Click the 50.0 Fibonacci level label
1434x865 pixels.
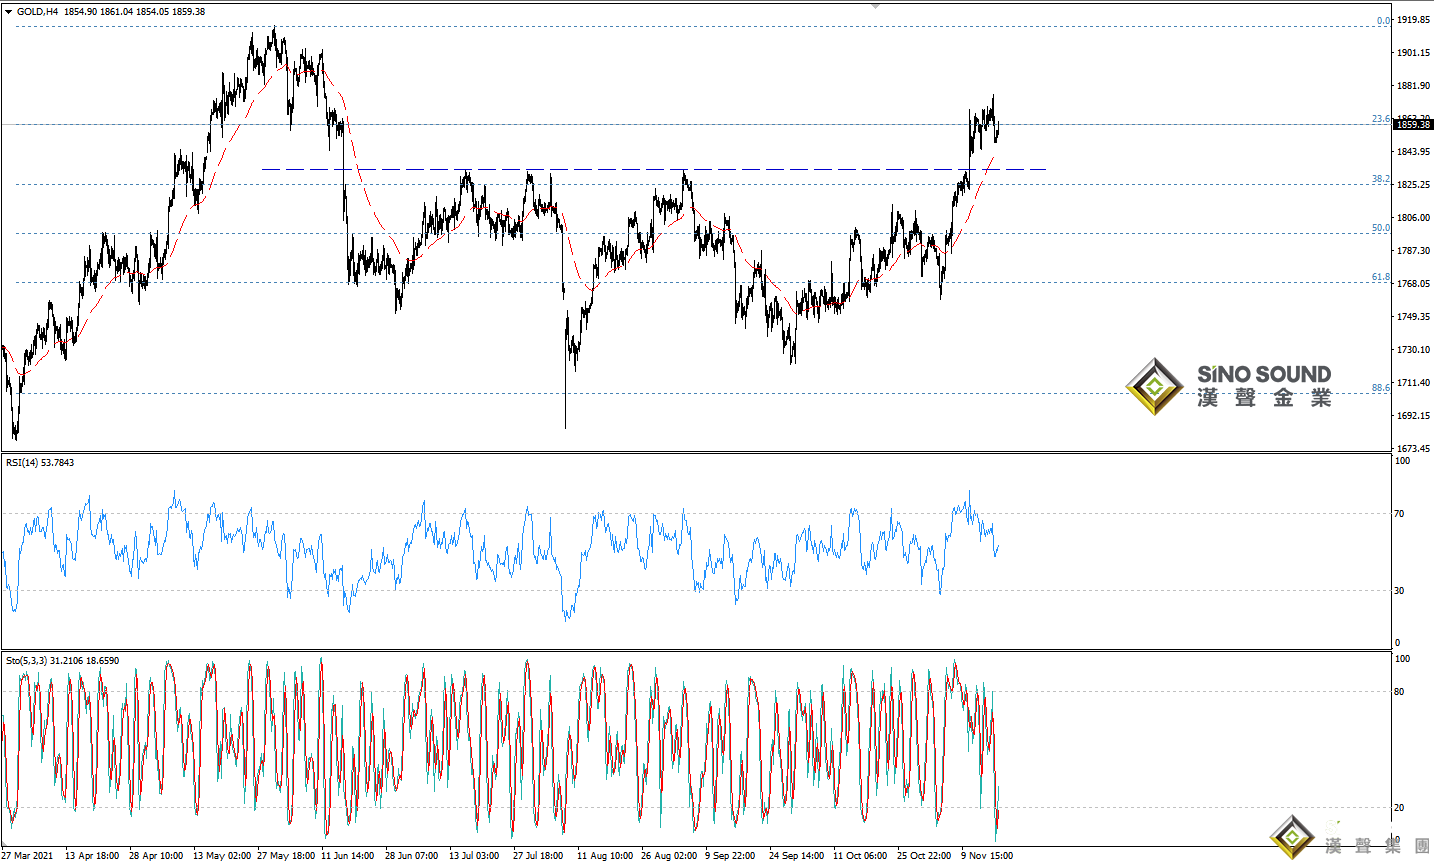[1381, 228]
